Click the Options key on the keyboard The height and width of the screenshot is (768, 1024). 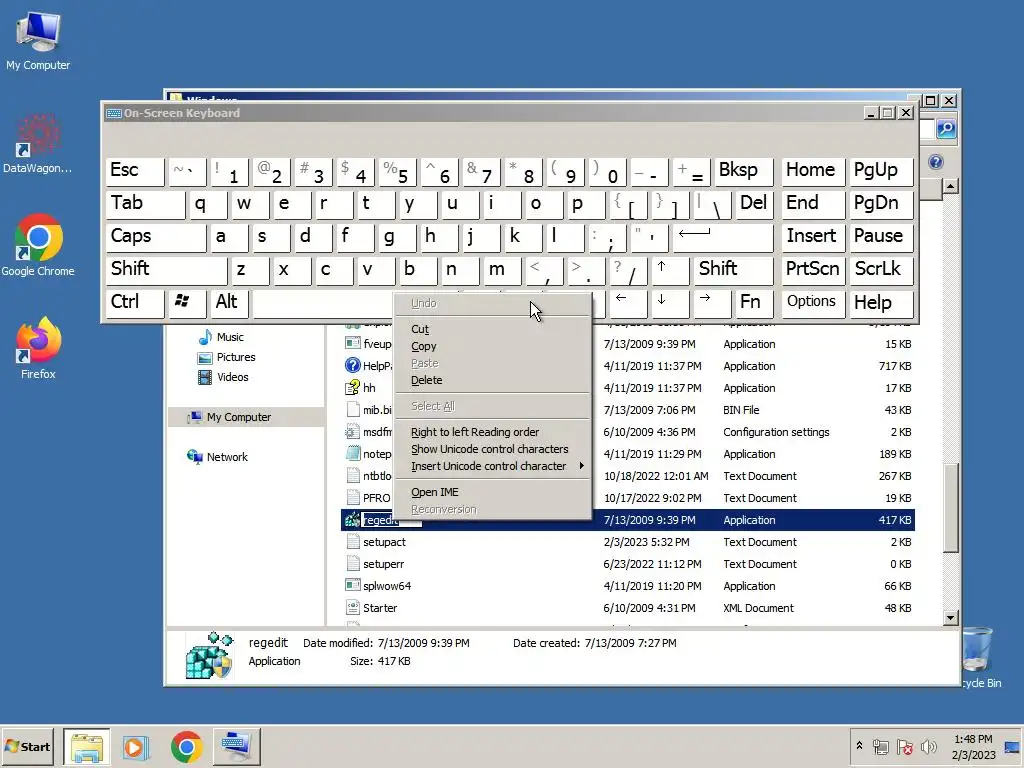(x=813, y=303)
